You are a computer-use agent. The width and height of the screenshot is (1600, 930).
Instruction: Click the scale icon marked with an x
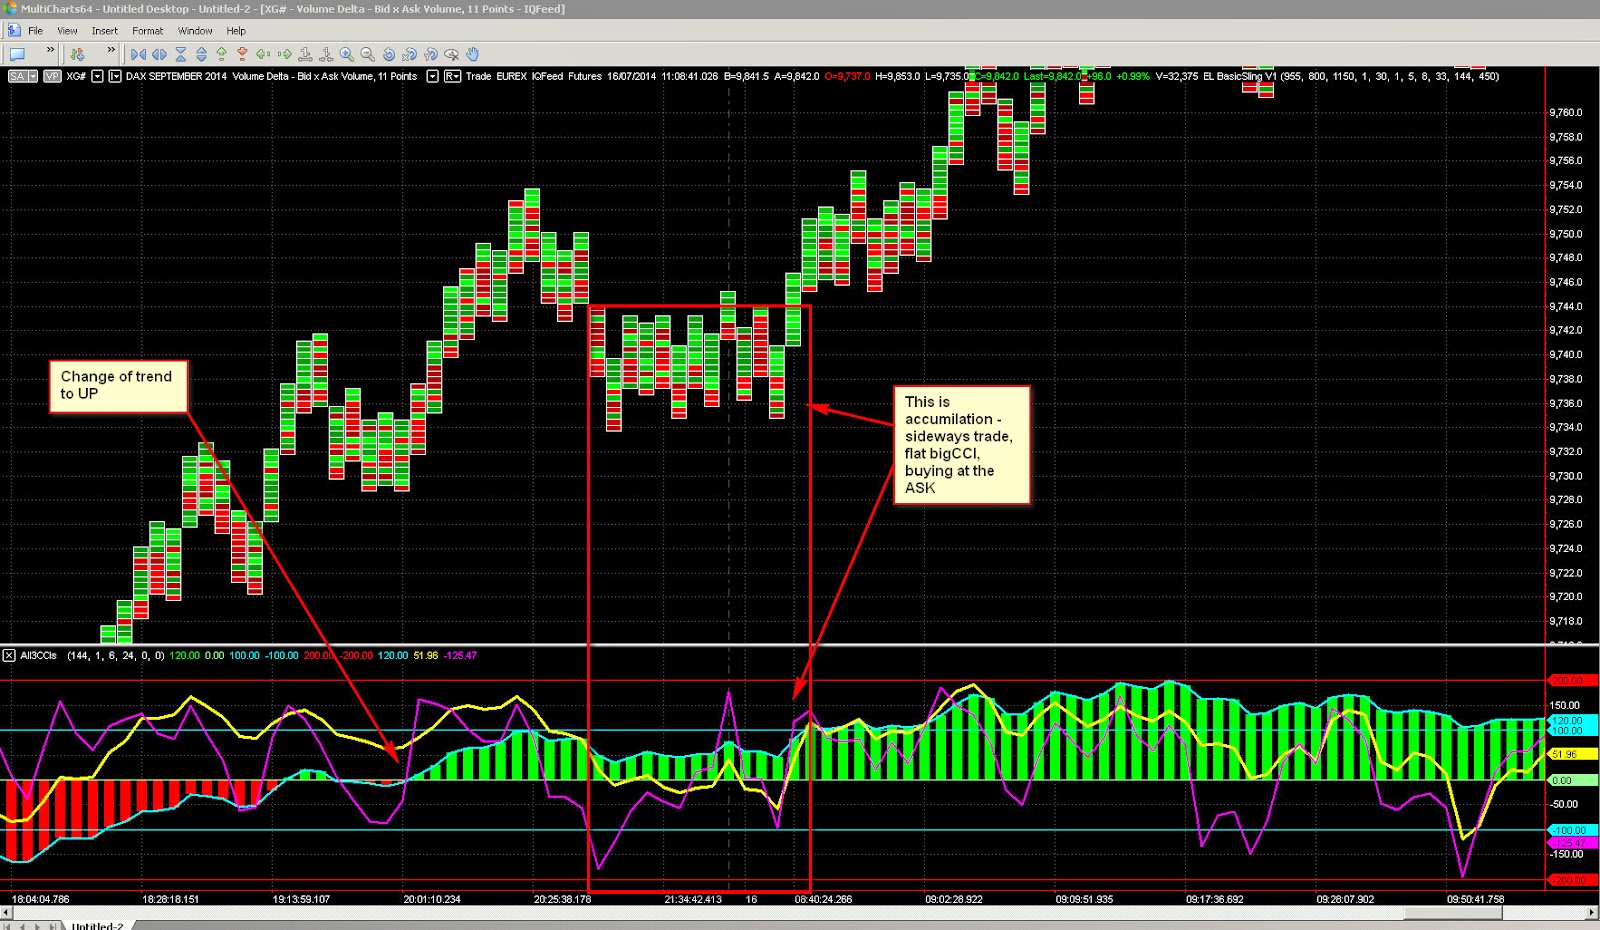326,54
